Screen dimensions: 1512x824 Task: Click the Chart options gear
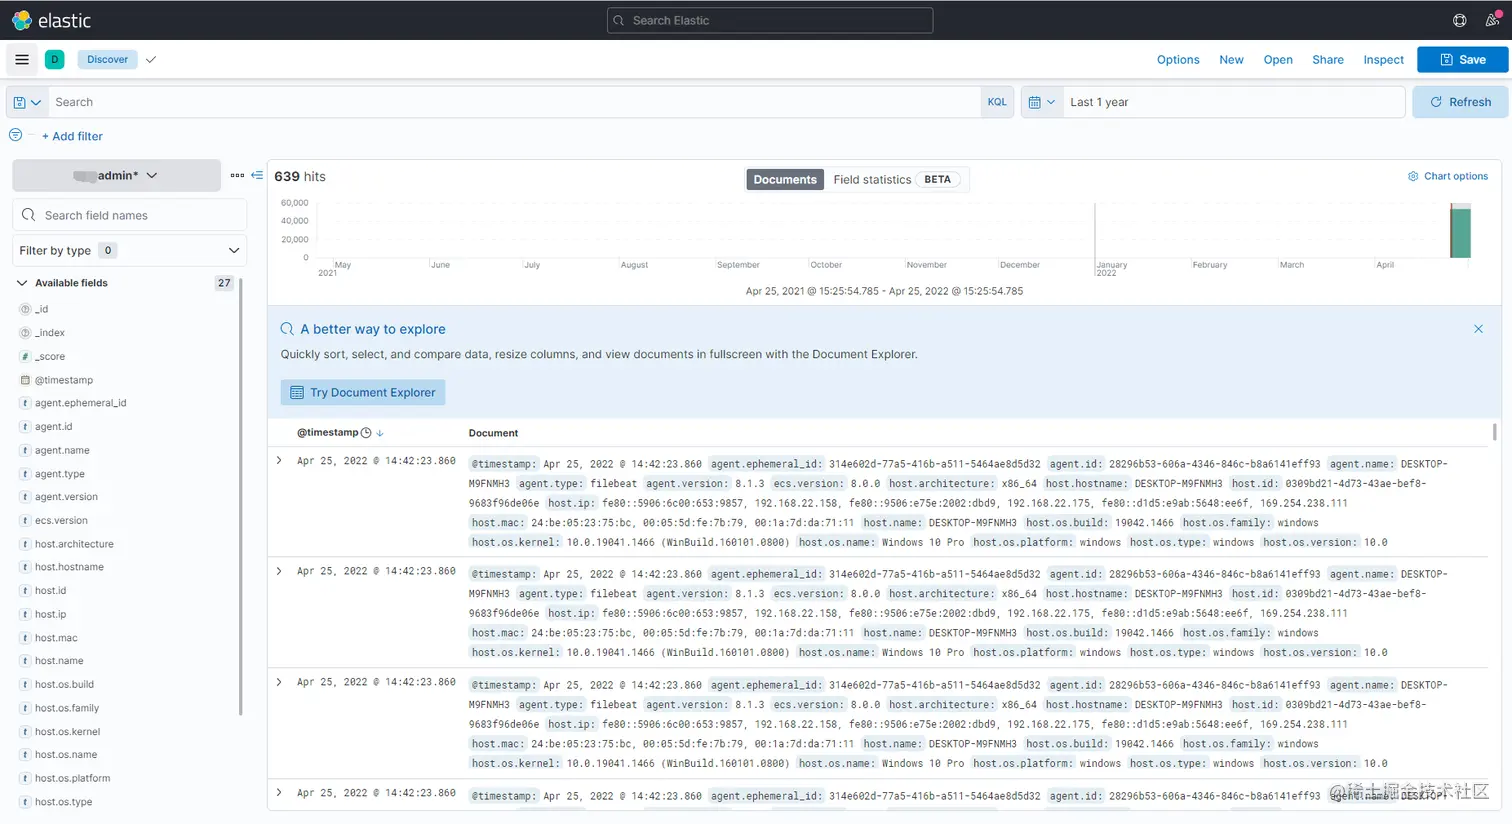coord(1413,176)
